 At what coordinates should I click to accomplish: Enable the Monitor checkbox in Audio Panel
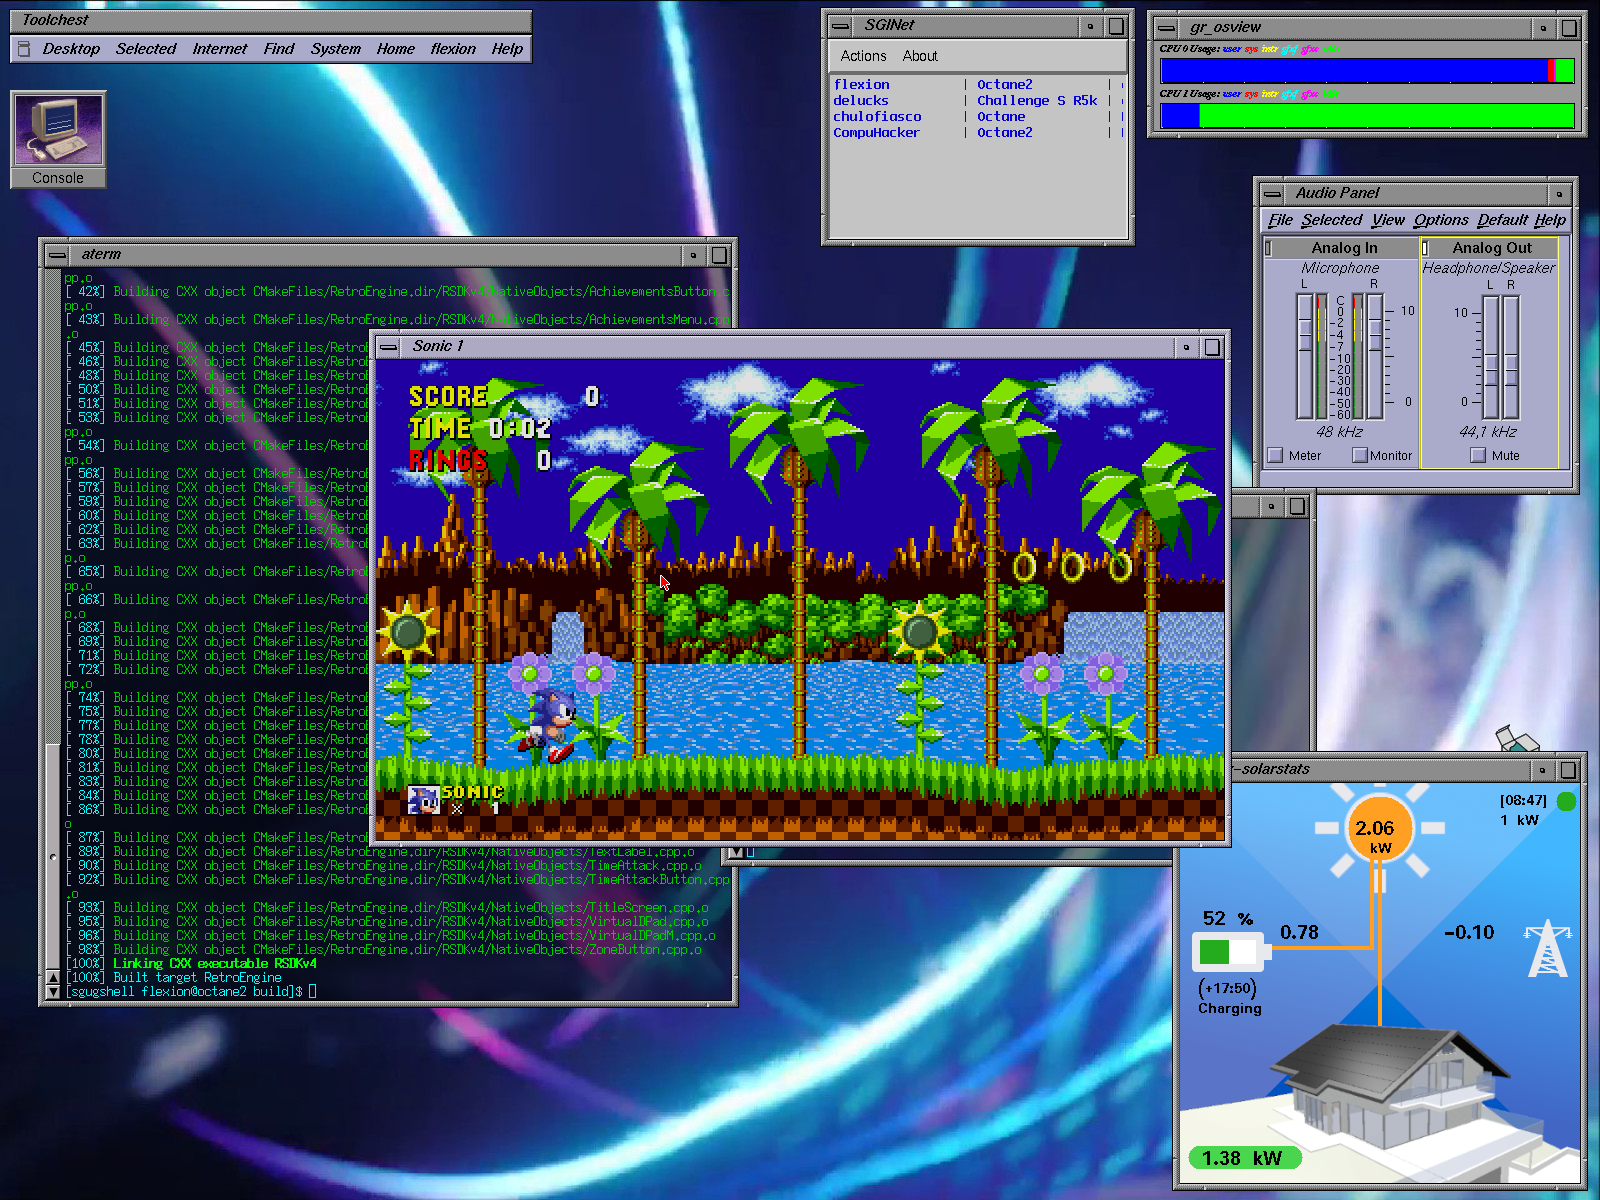point(1360,455)
